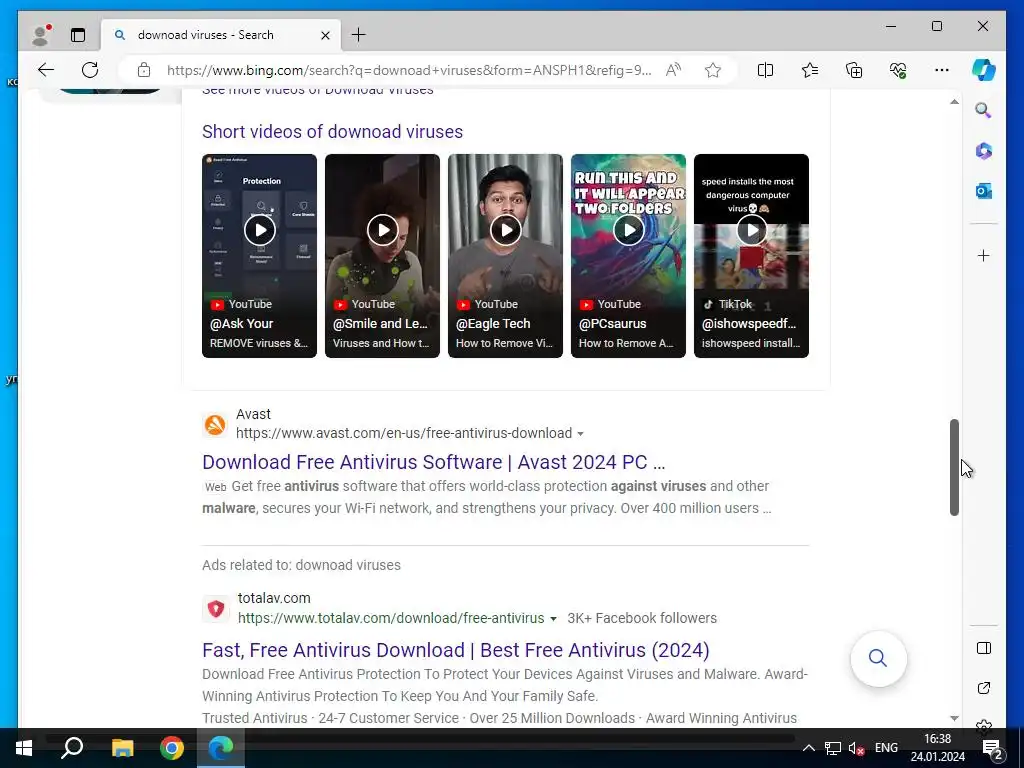Go back to the previous page
The height and width of the screenshot is (768, 1024).
[46, 70]
